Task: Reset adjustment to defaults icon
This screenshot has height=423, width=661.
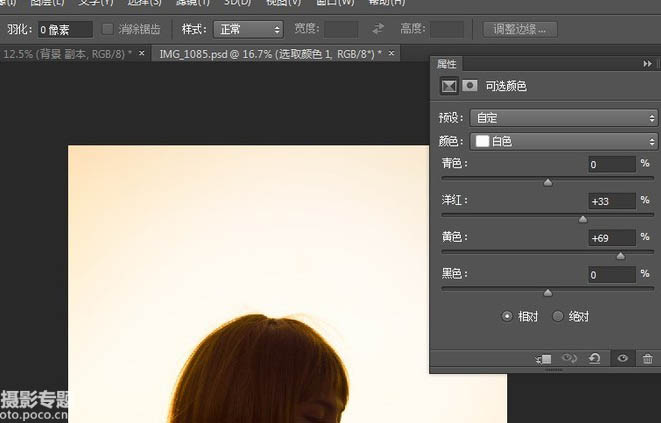Action: [596, 358]
